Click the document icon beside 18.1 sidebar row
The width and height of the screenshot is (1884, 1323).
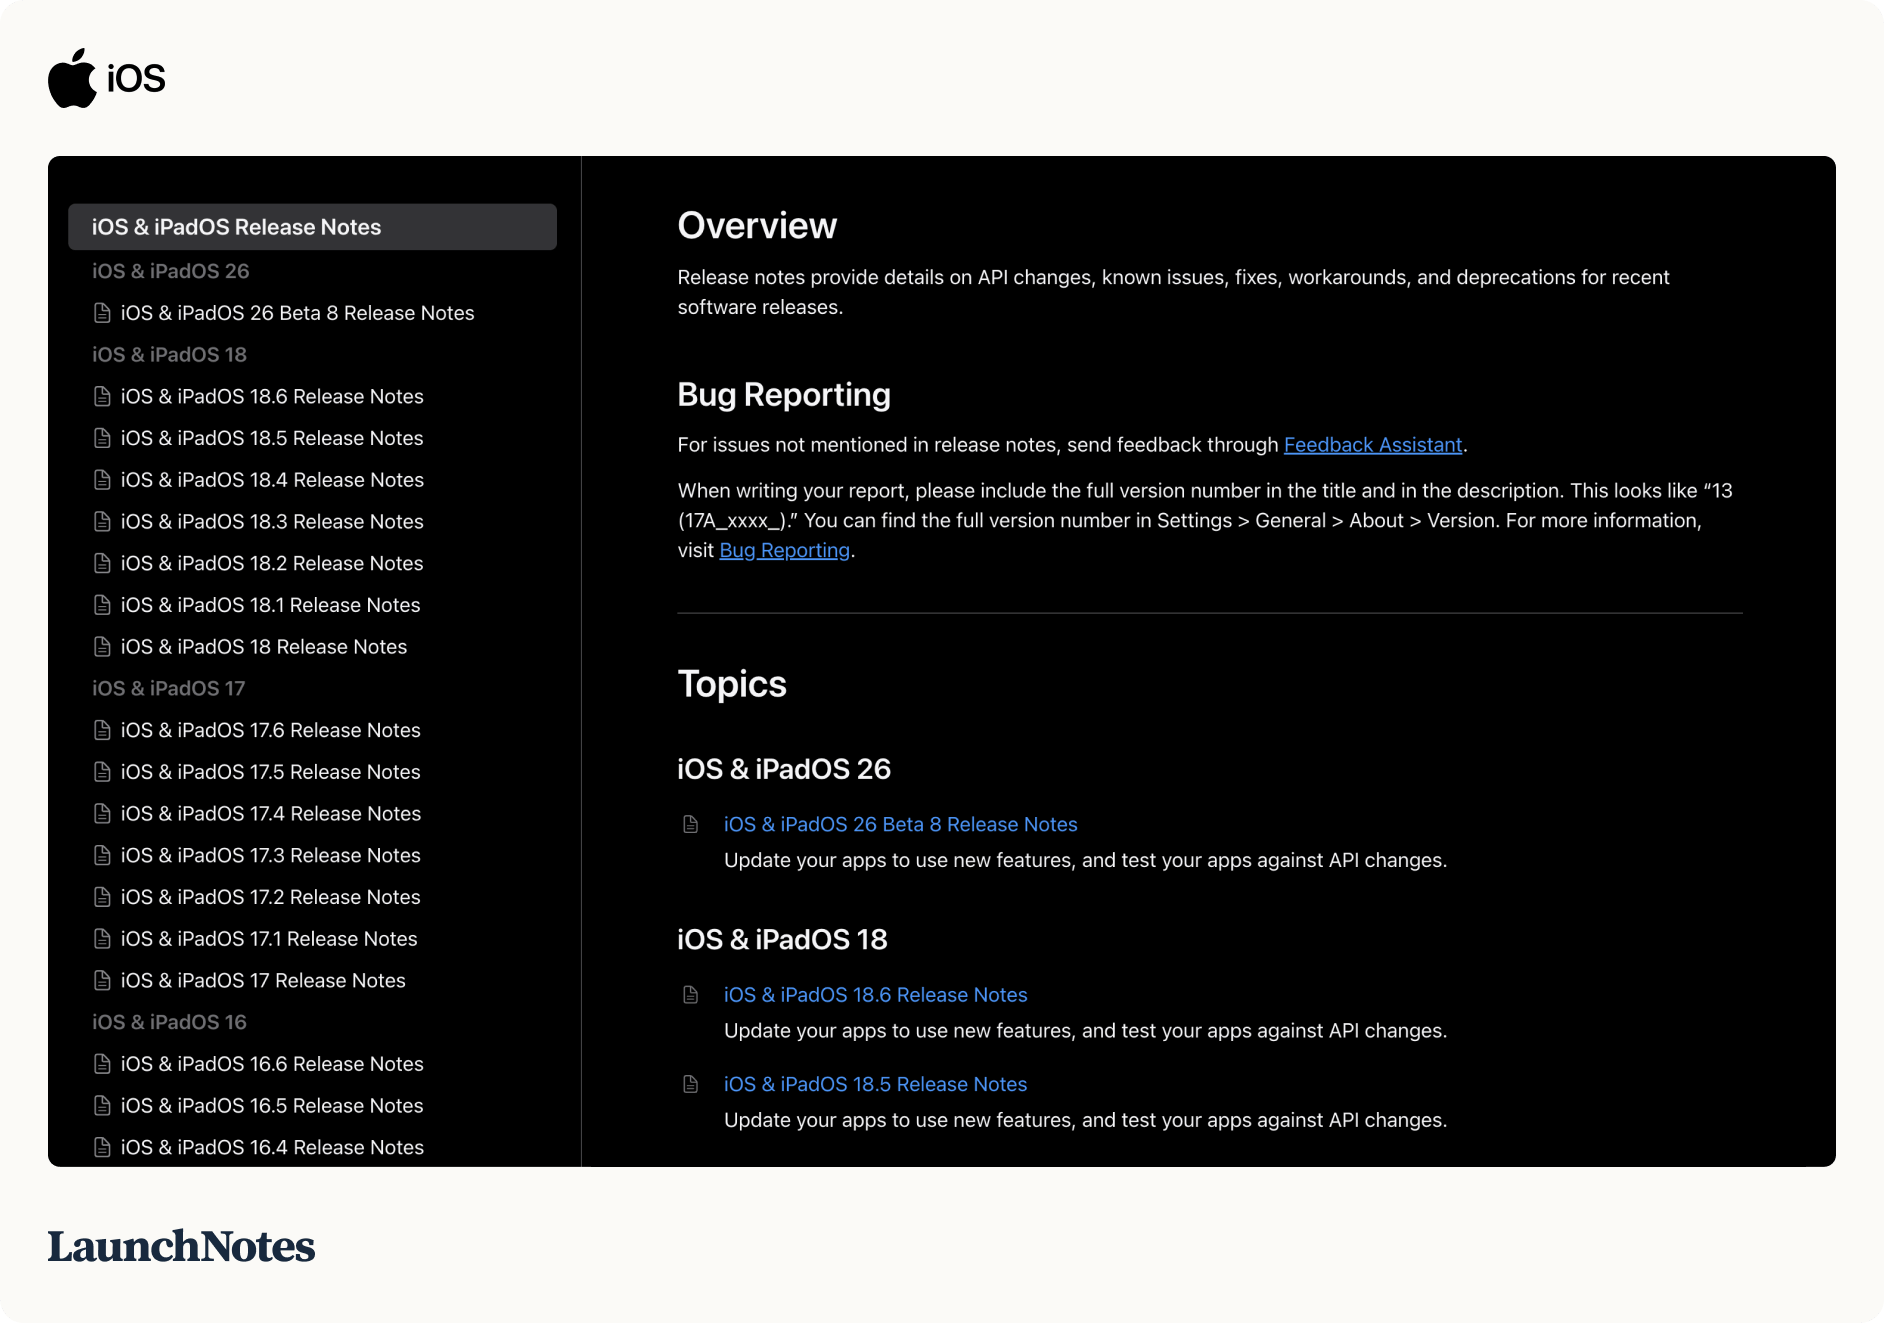pyautogui.click(x=102, y=605)
